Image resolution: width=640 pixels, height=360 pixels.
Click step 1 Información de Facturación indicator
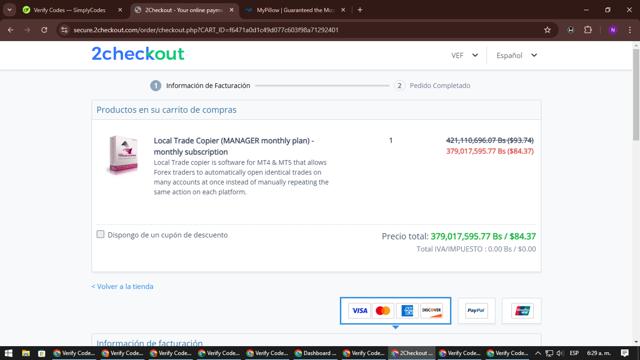[200, 85]
